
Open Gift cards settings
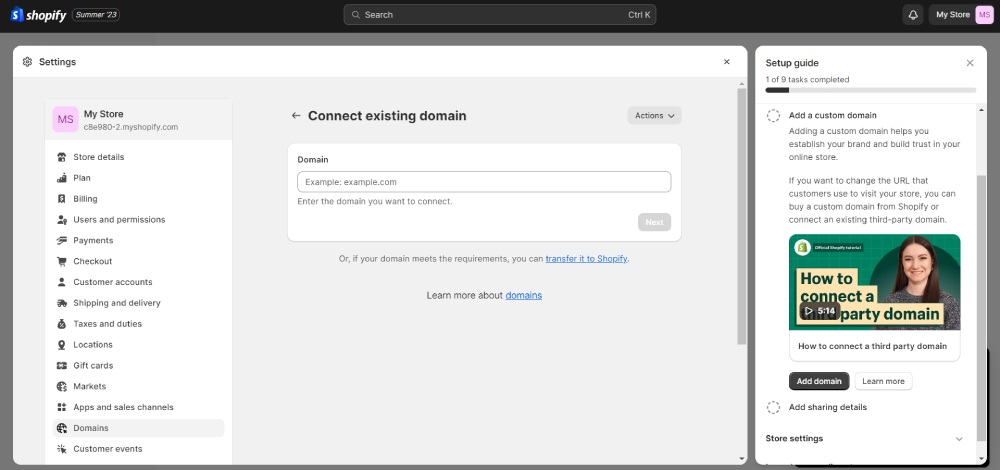[138, 365]
